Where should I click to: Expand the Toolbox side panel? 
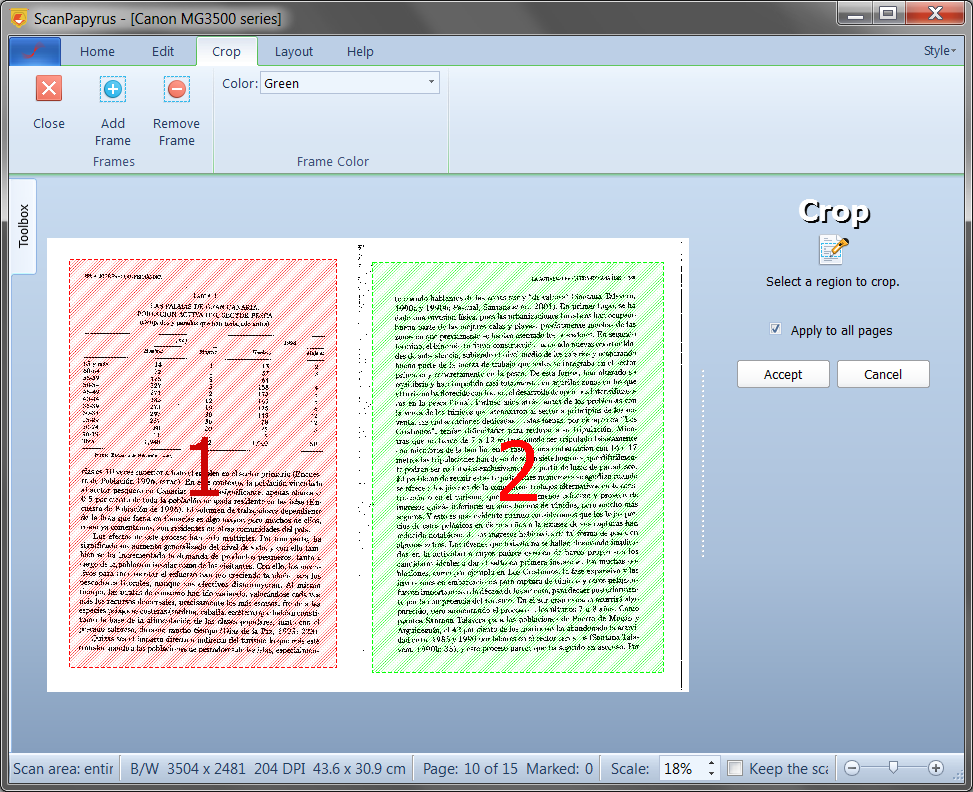click(24, 226)
